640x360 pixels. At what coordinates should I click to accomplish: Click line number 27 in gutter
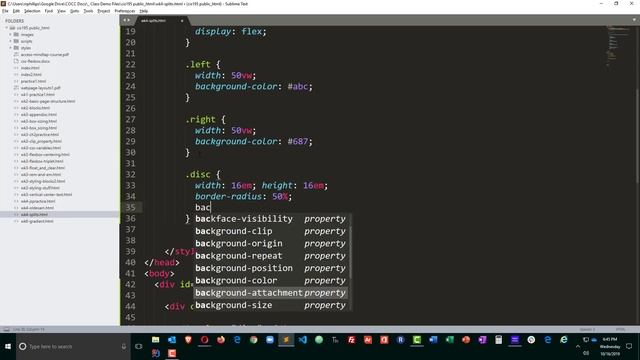pyautogui.click(x=130, y=119)
